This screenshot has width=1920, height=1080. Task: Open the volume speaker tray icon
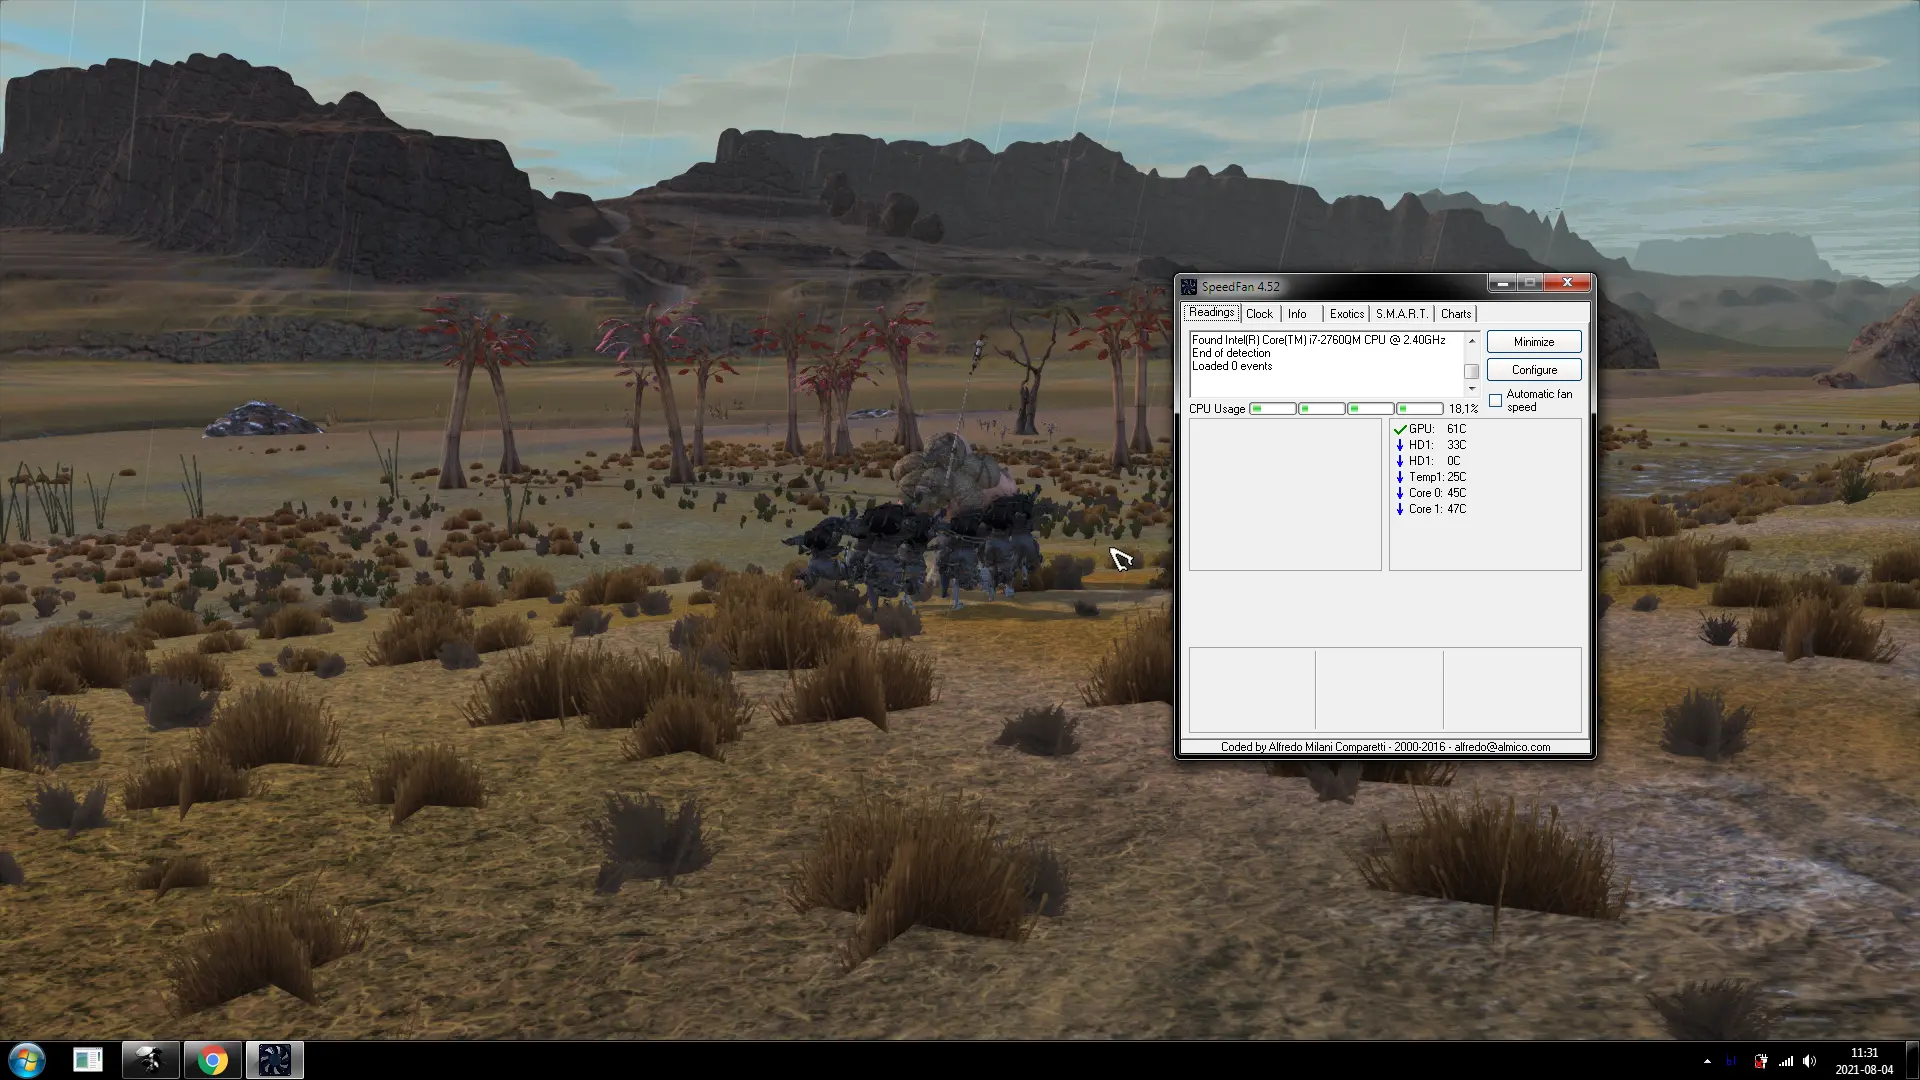coord(1809,1062)
